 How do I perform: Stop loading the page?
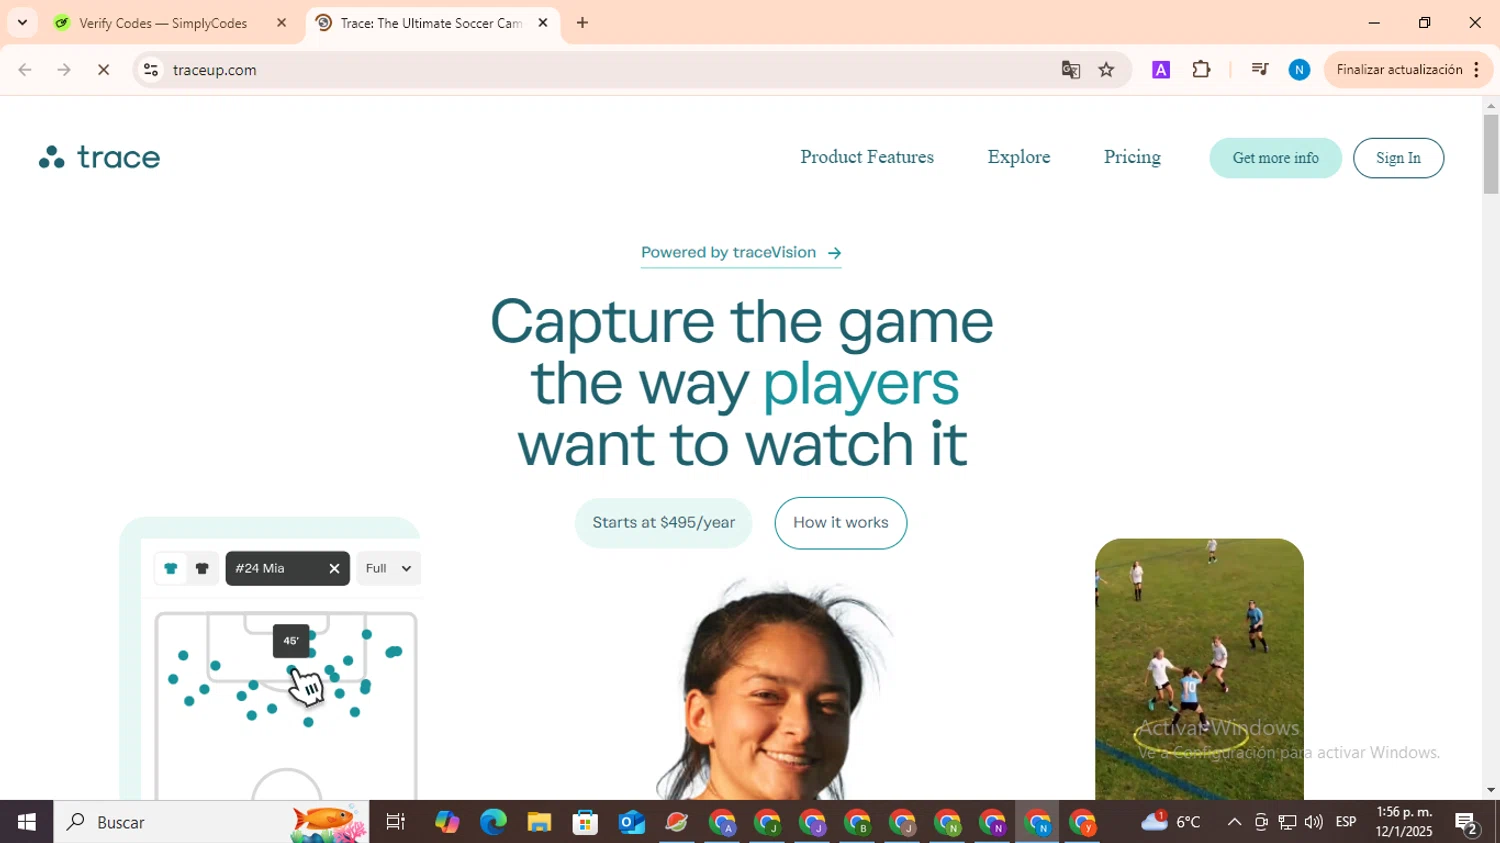coord(103,70)
